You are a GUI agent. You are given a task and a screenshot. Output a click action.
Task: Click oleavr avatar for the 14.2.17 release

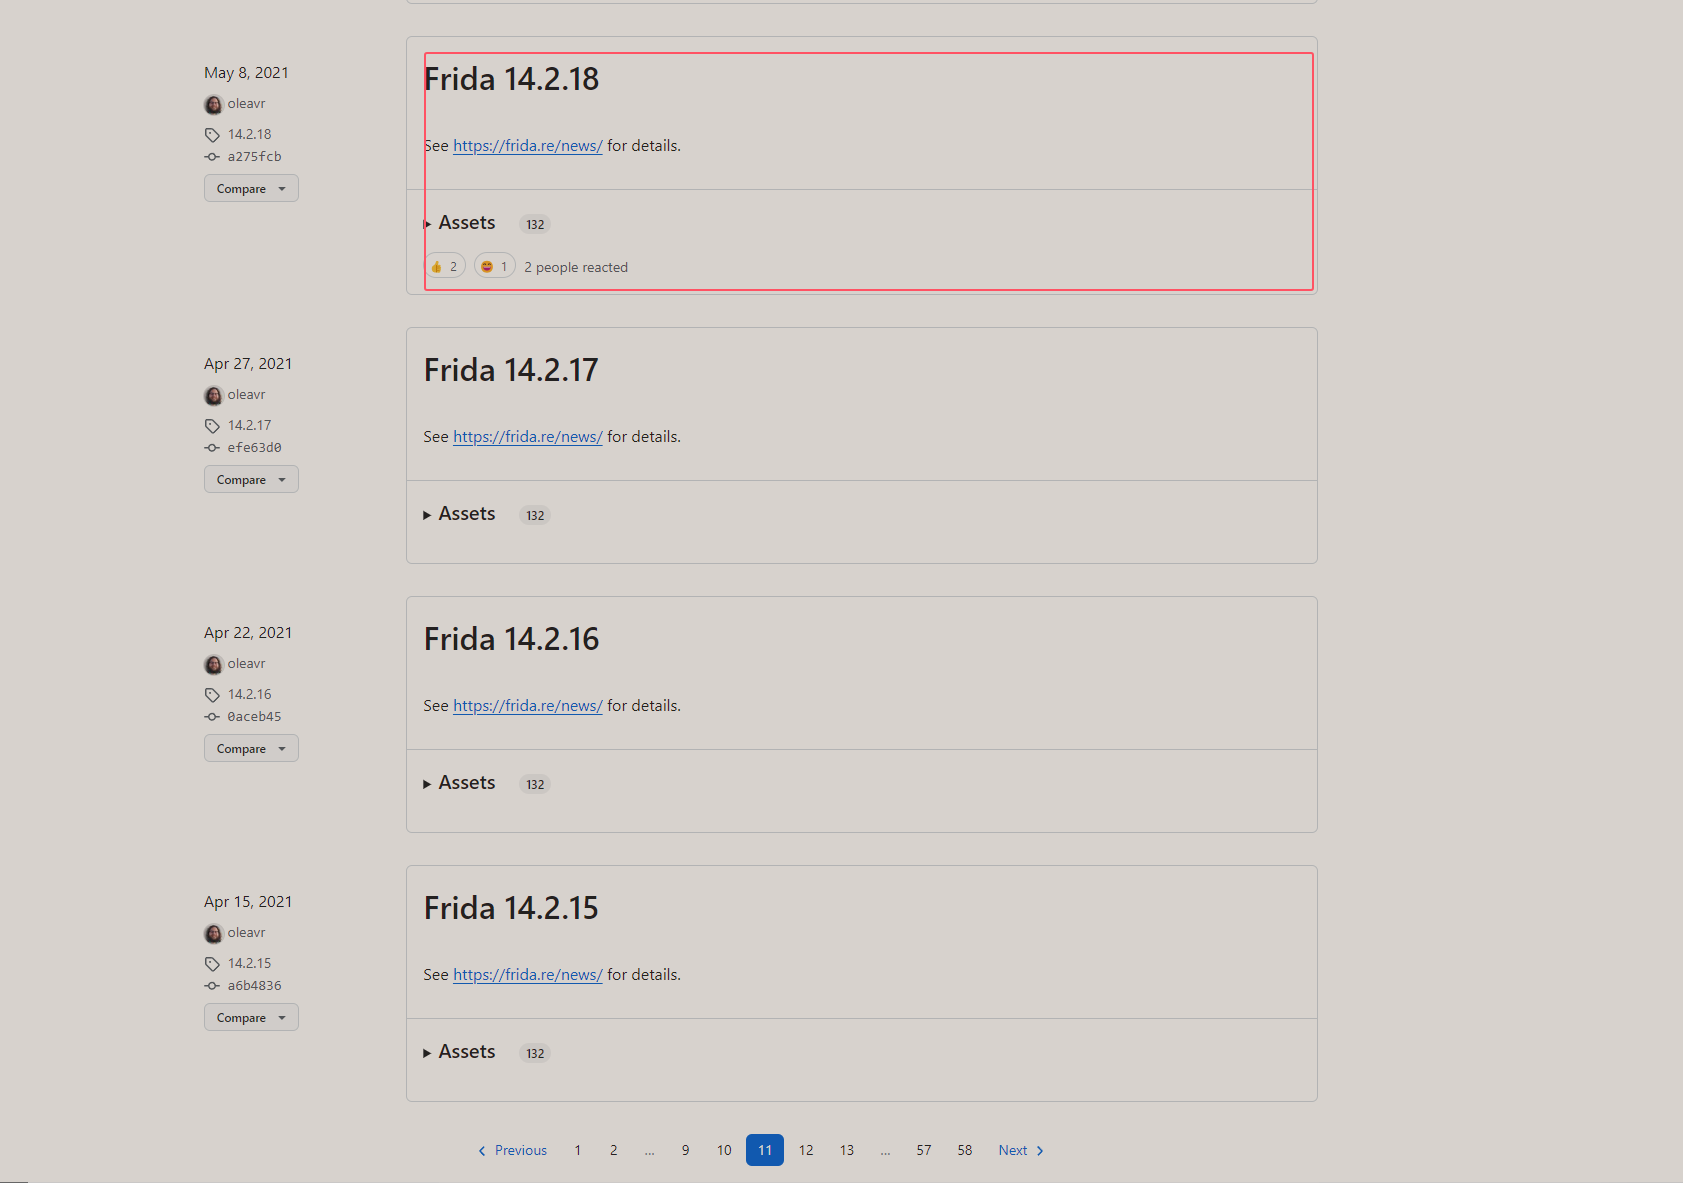pyautogui.click(x=213, y=395)
